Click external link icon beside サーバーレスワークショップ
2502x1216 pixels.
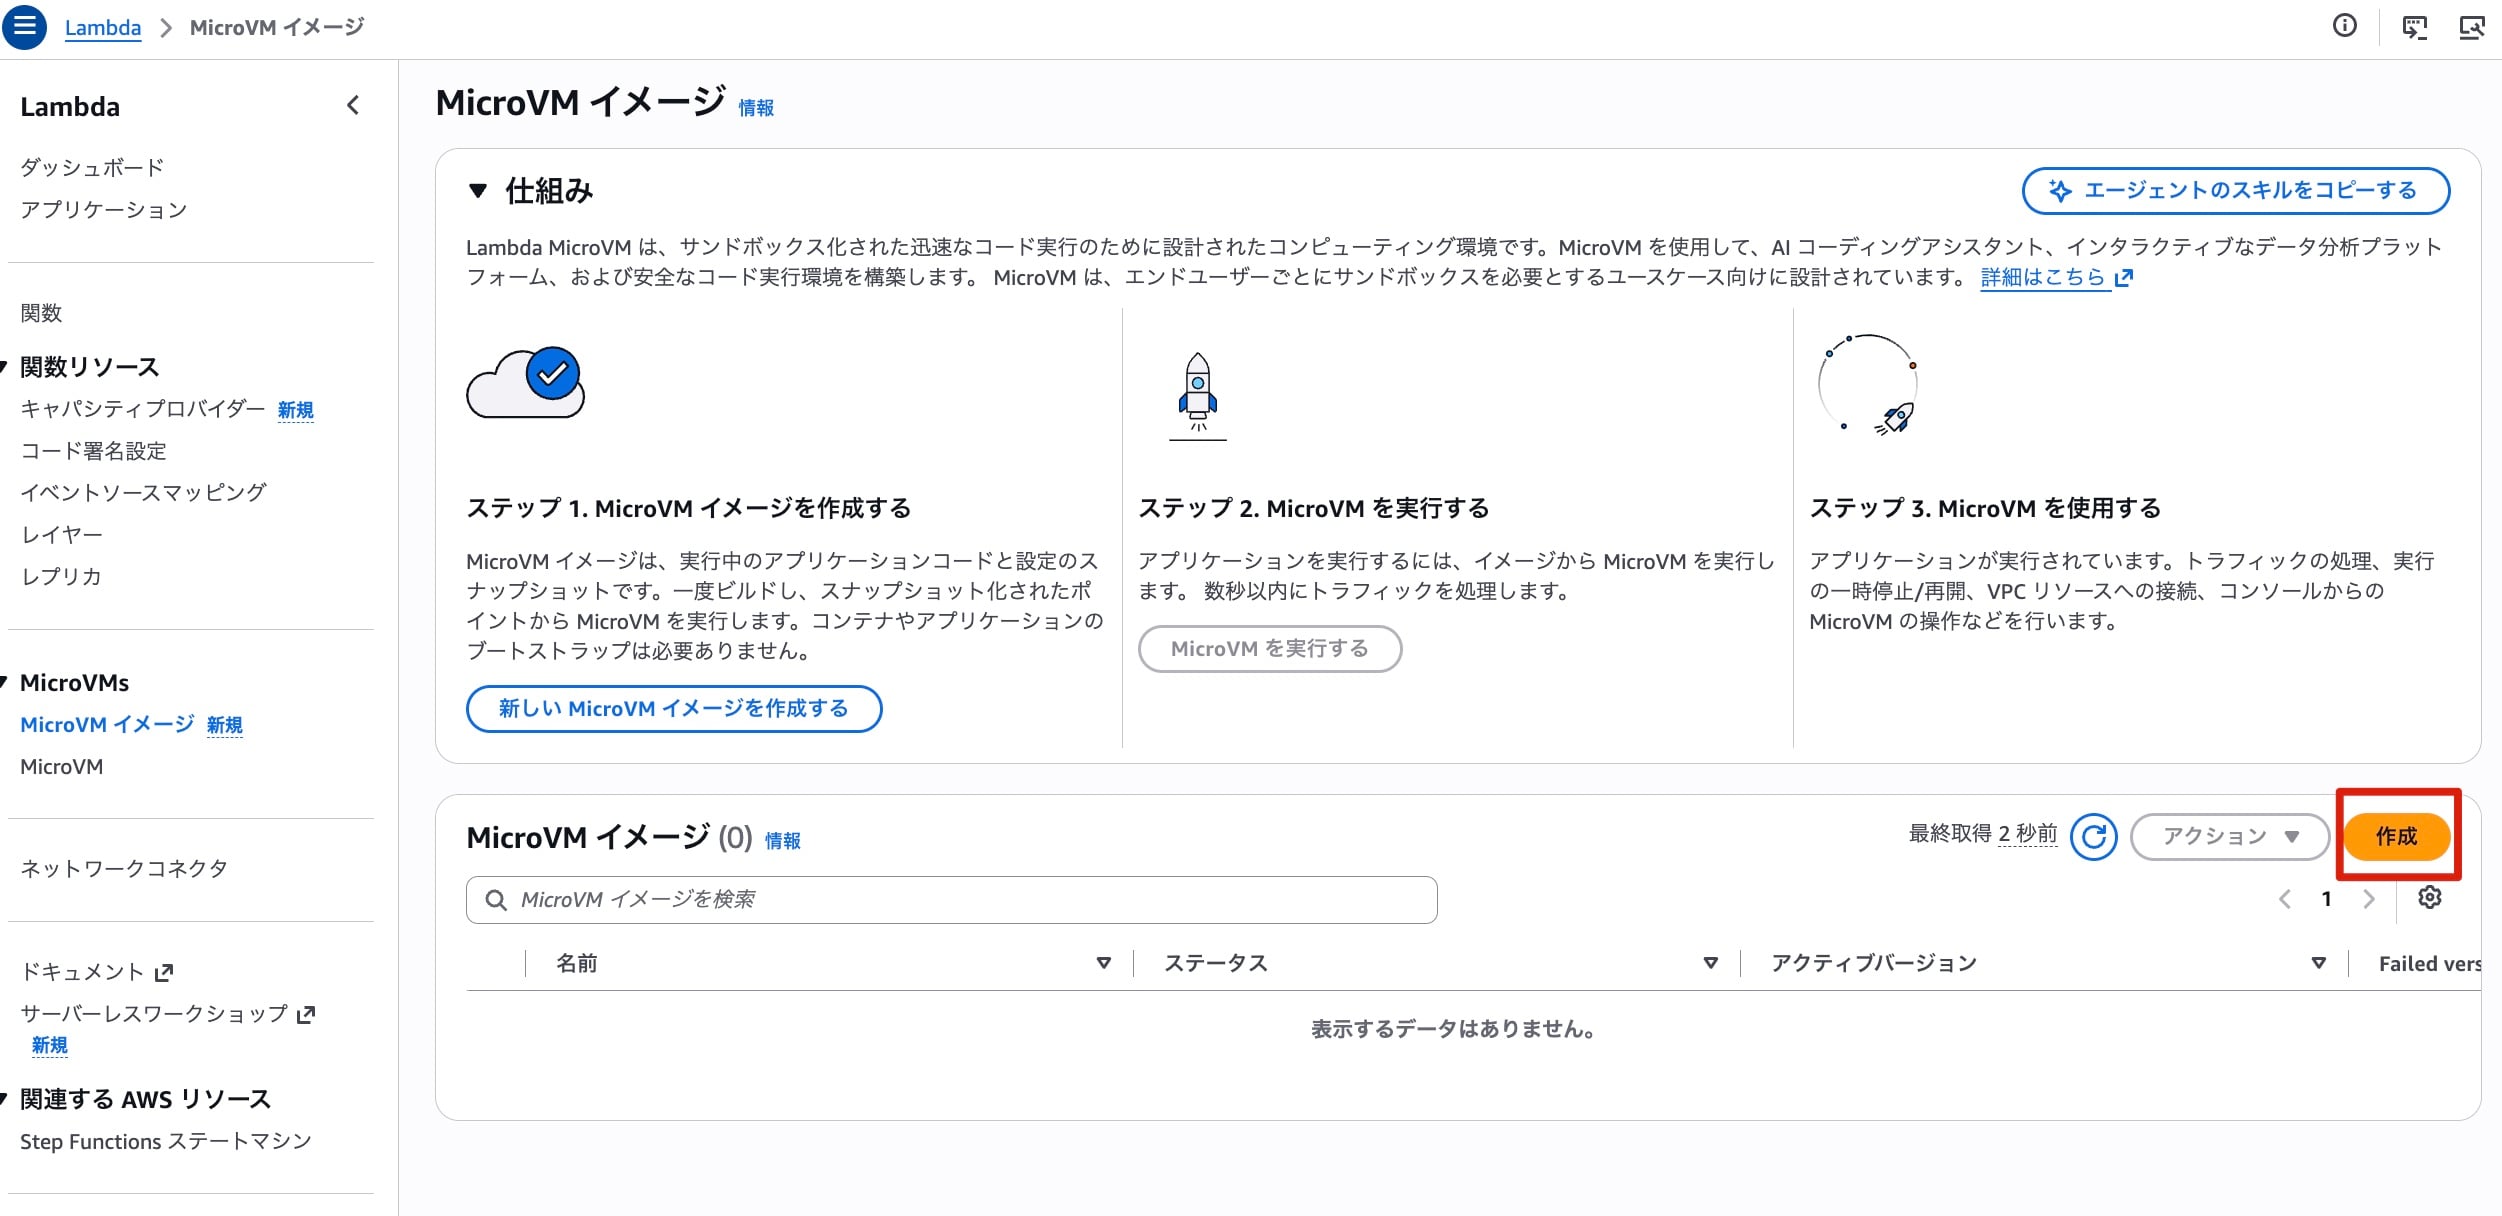(307, 1014)
